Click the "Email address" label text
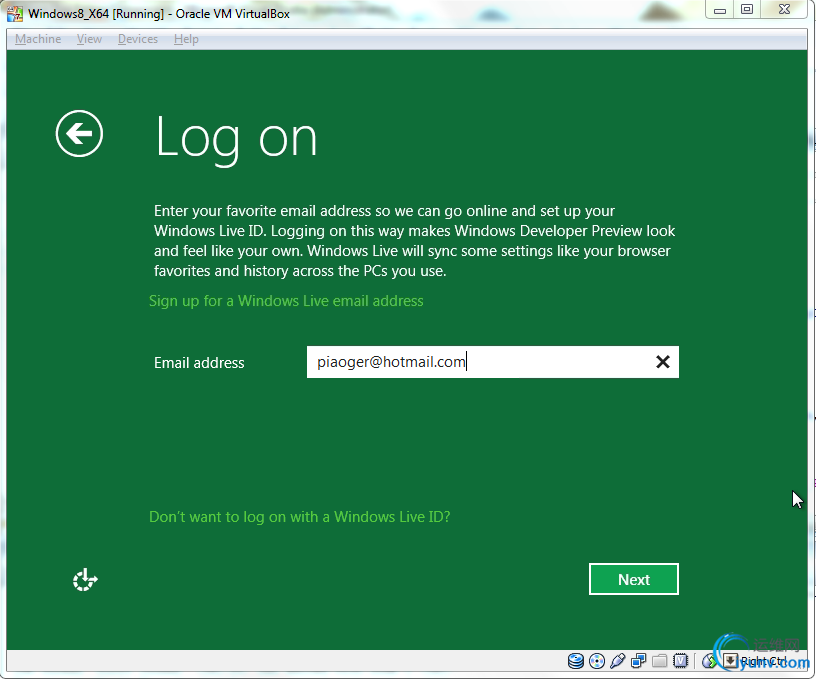This screenshot has height=679, width=816. (x=199, y=363)
